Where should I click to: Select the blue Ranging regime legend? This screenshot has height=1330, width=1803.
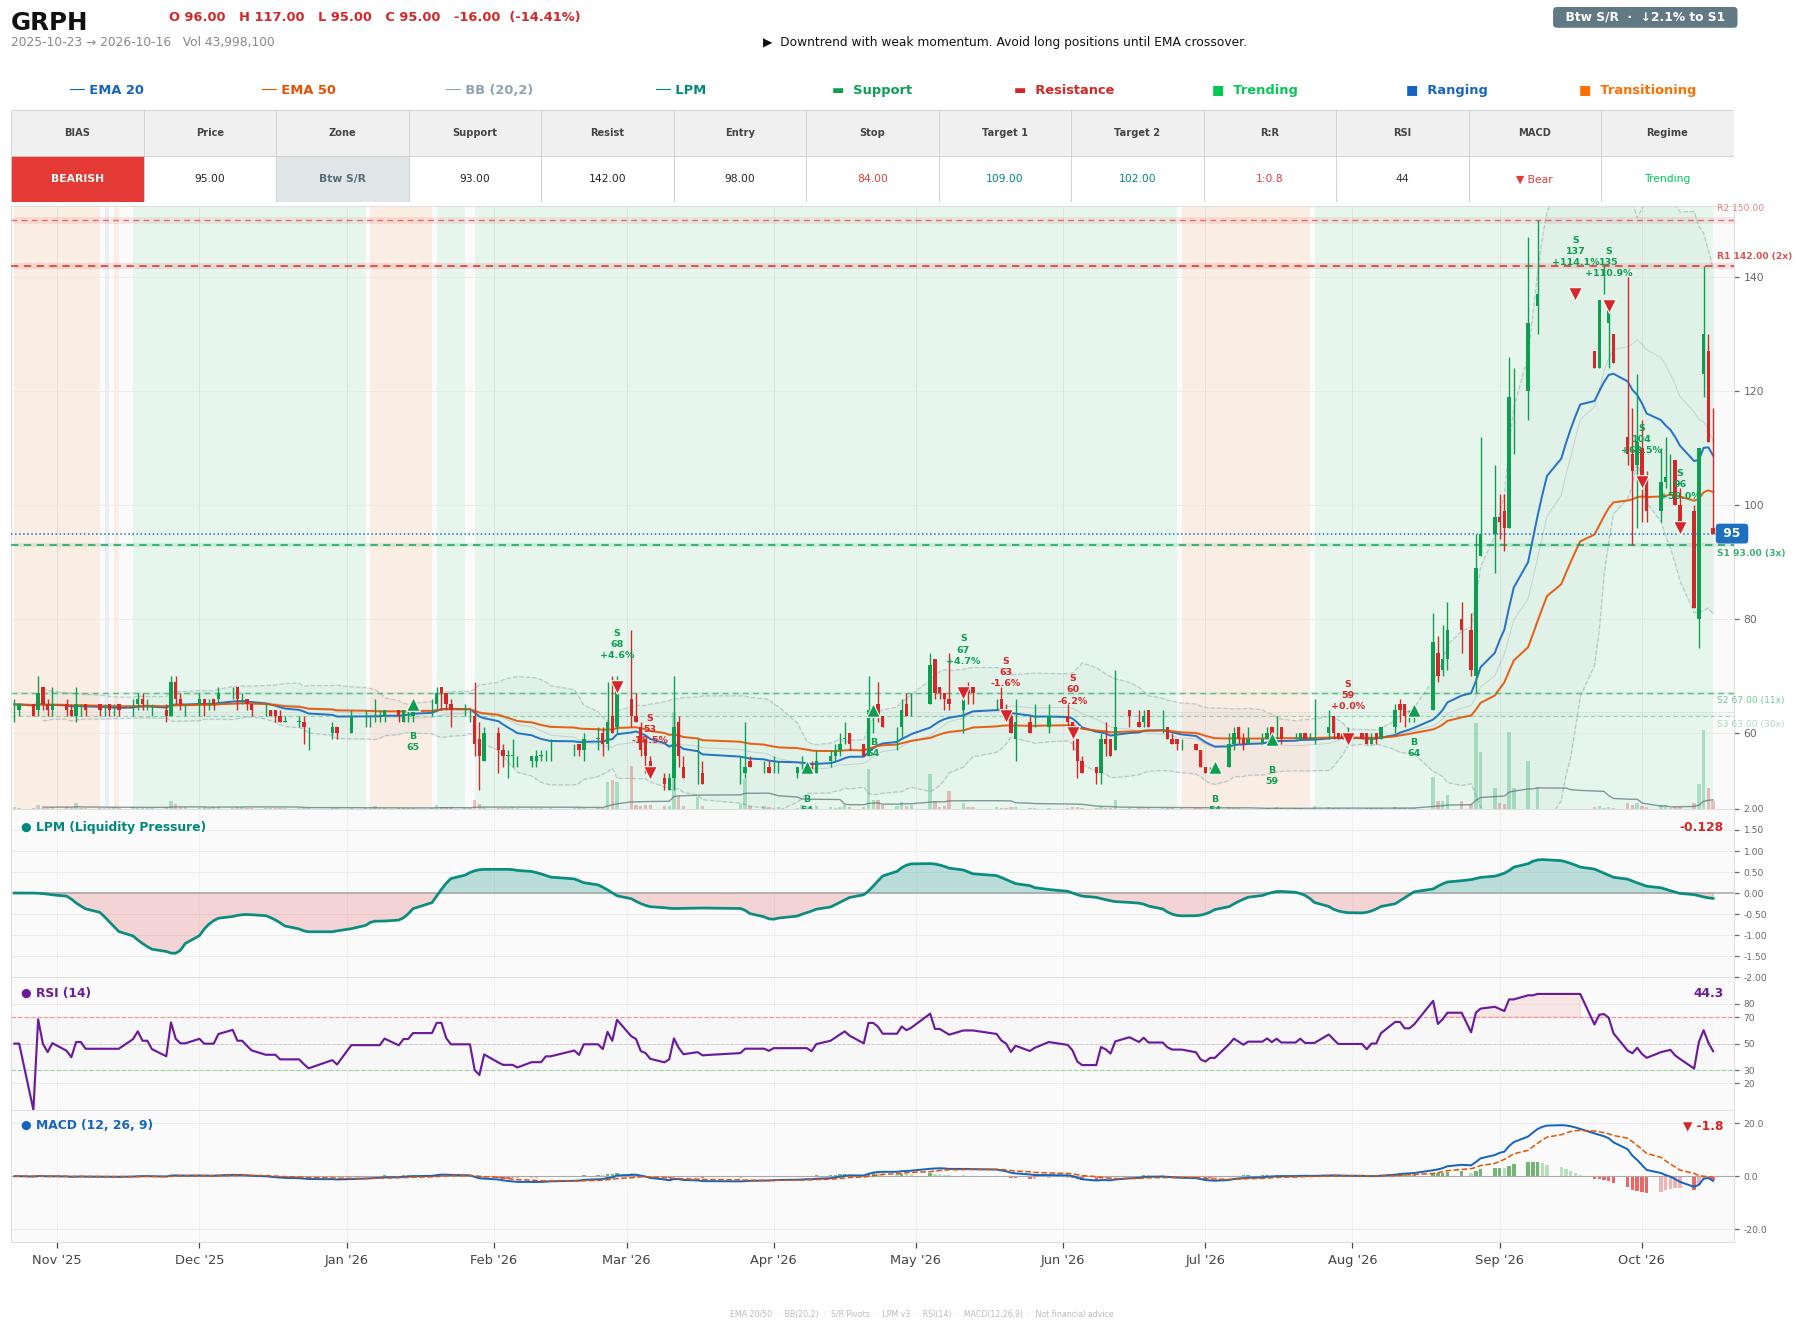pos(1447,90)
